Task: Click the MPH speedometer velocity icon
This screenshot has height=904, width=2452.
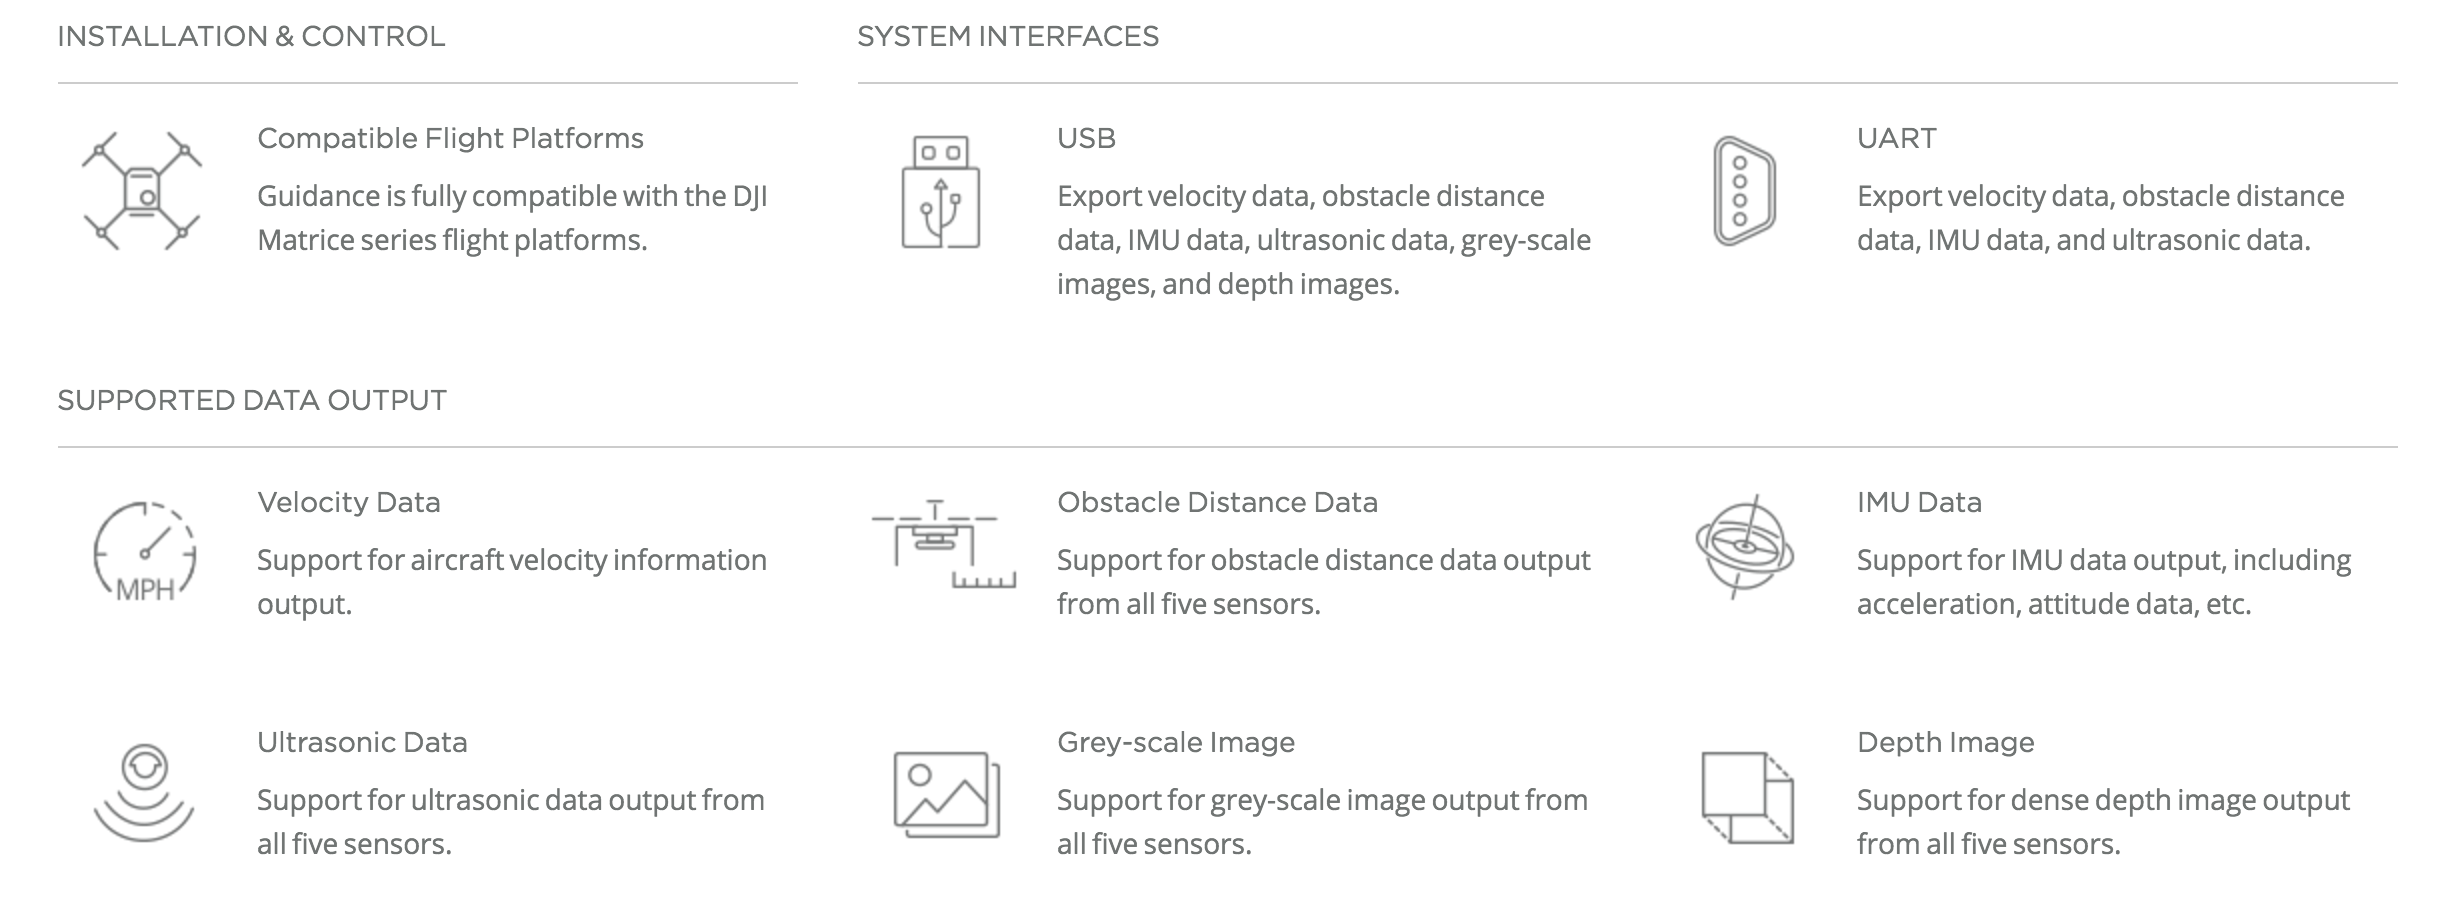Action: (x=145, y=552)
